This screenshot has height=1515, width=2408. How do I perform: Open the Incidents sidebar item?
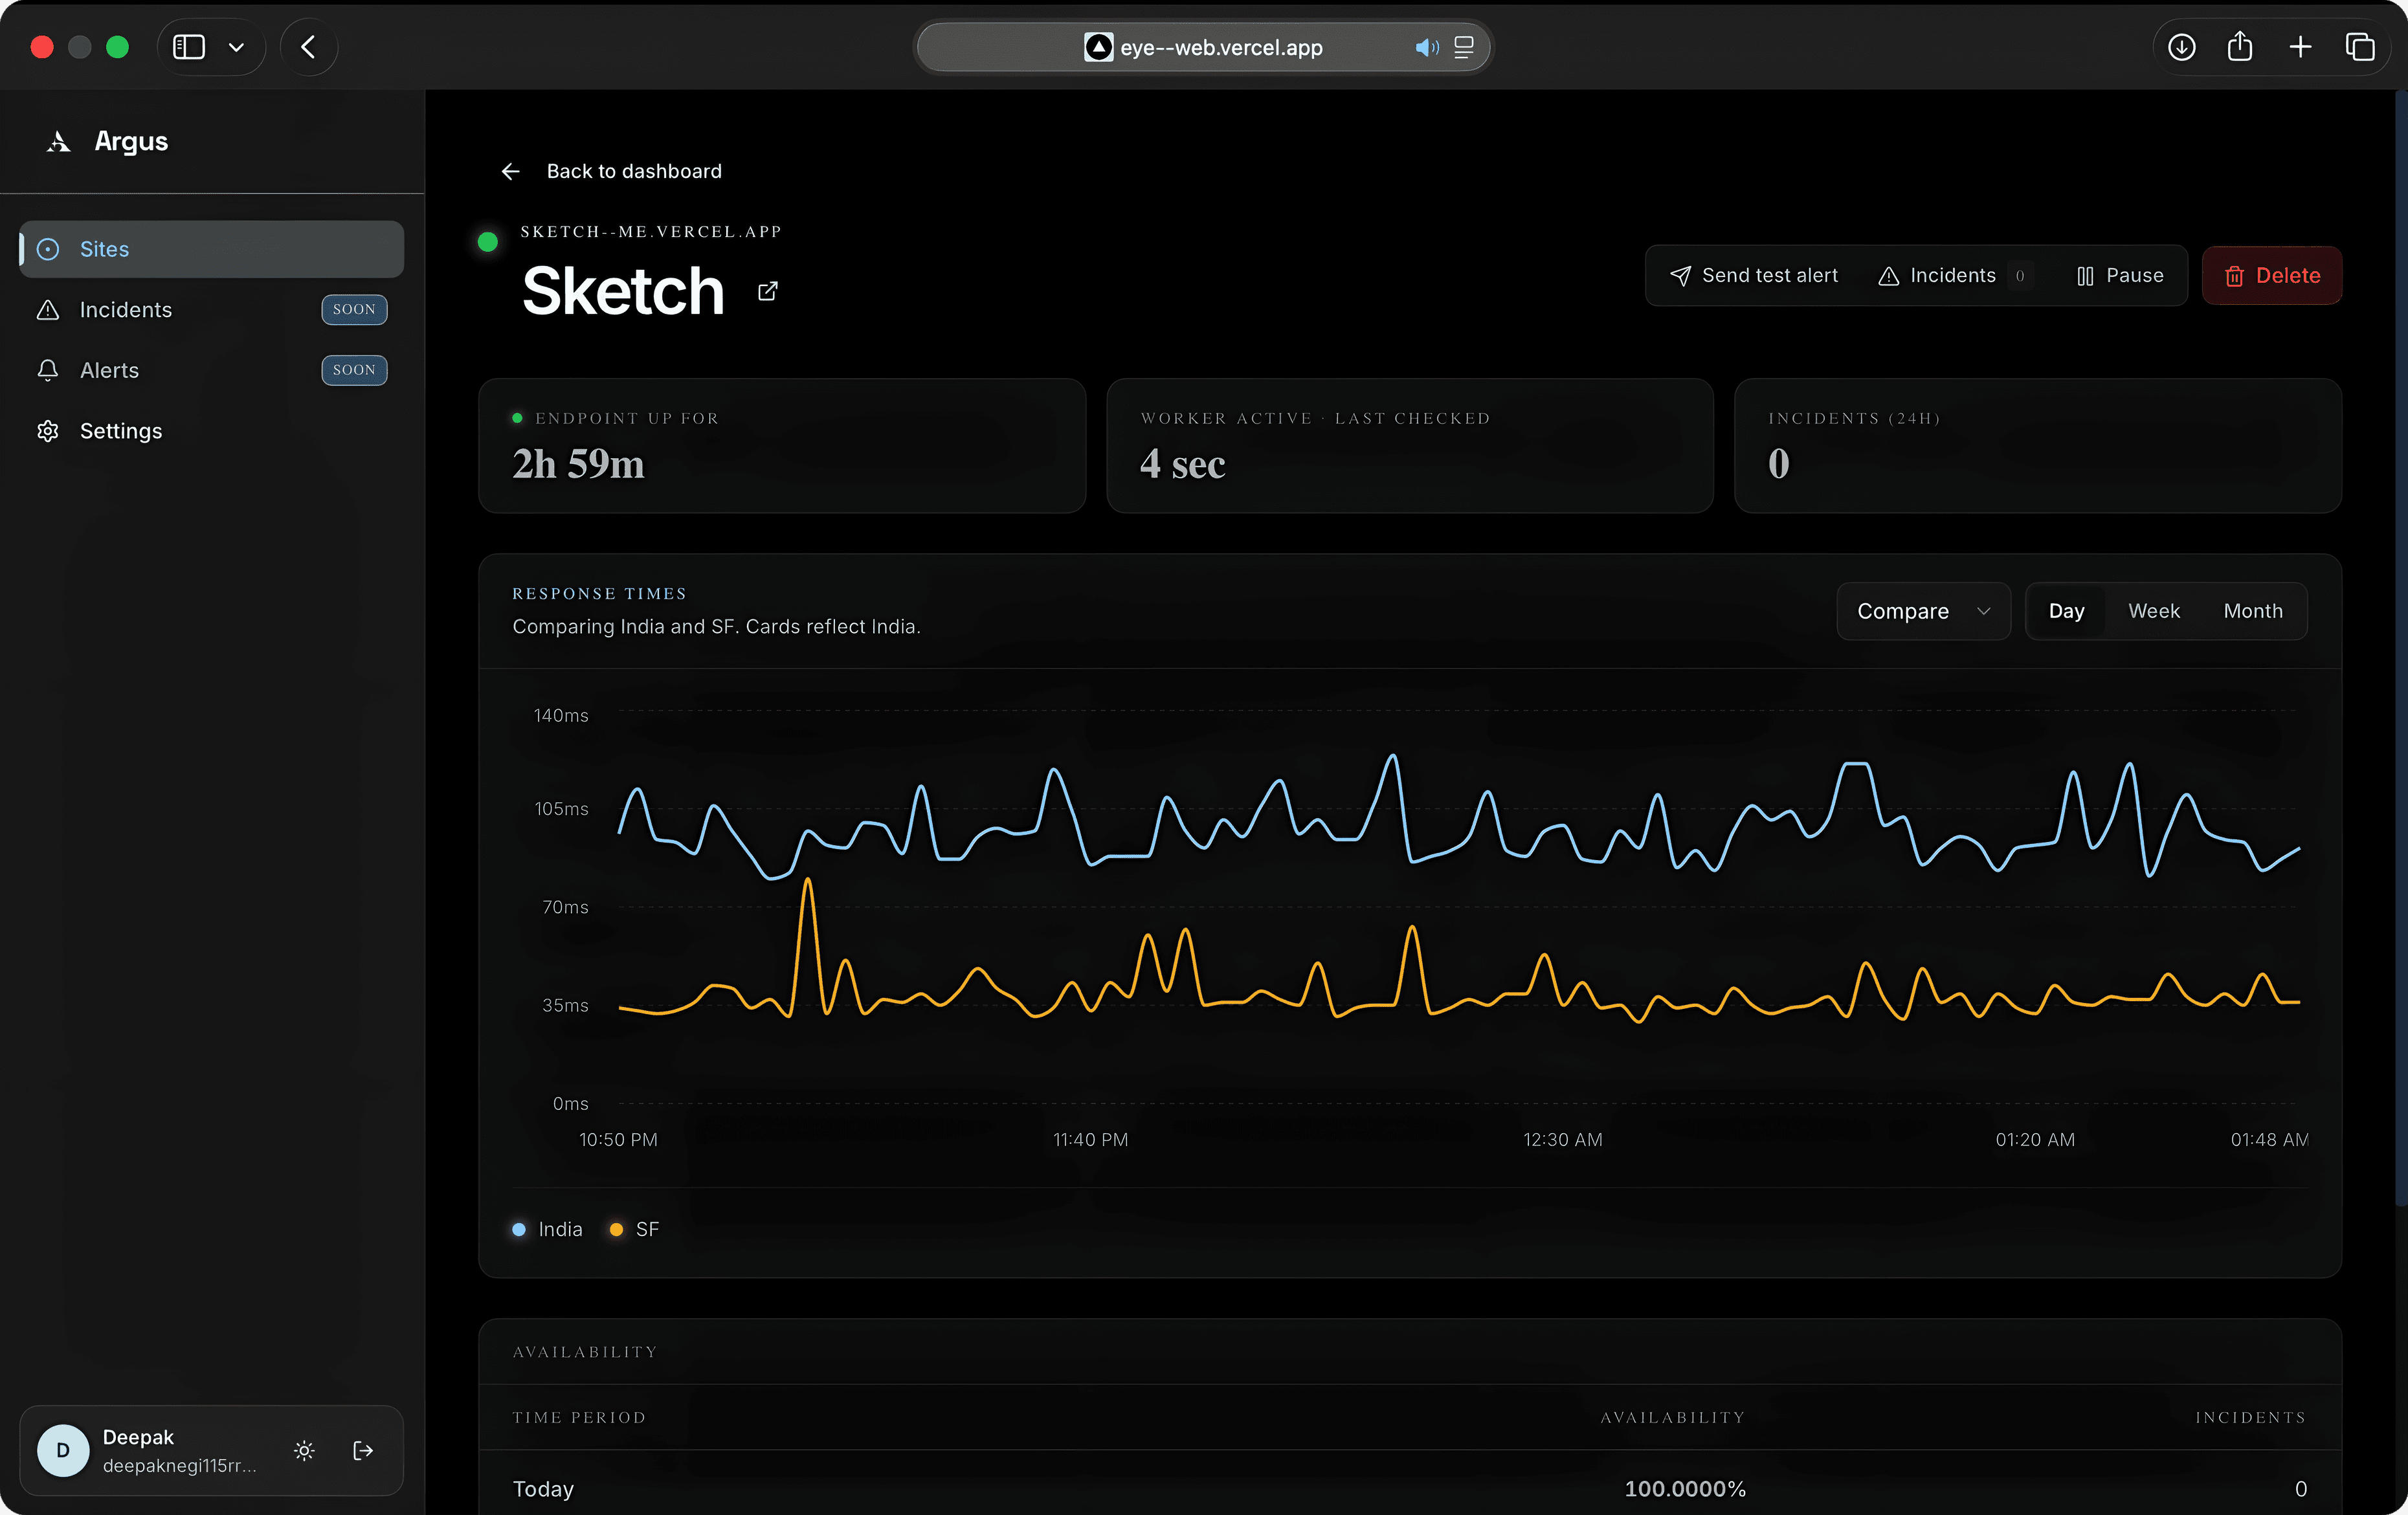(211, 310)
